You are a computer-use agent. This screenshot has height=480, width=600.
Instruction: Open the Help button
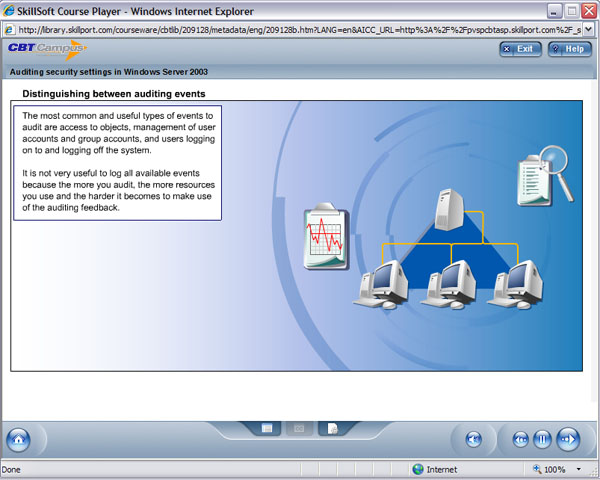tap(568, 48)
